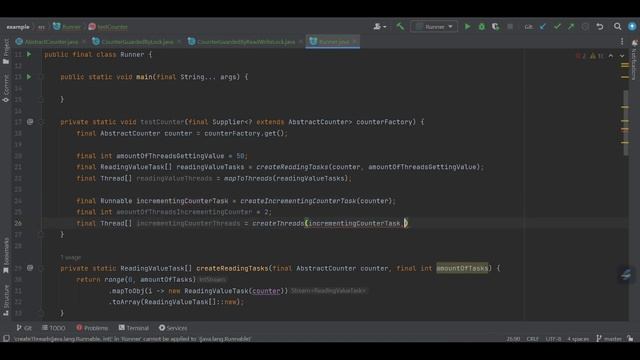640x360 pixels.
Task: Open the TODO tool window tab
Action: pyautogui.click(x=53, y=328)
